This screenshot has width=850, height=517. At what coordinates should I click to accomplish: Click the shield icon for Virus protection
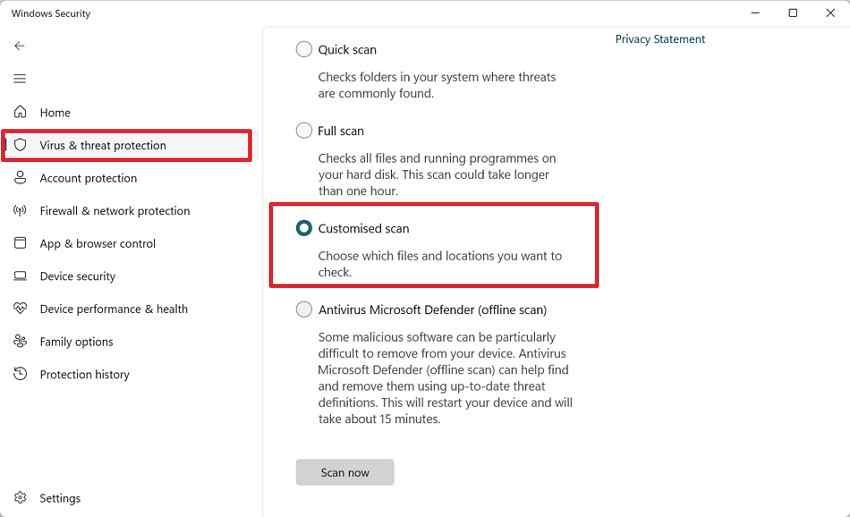pyautogui.click(x=20, y=145)
